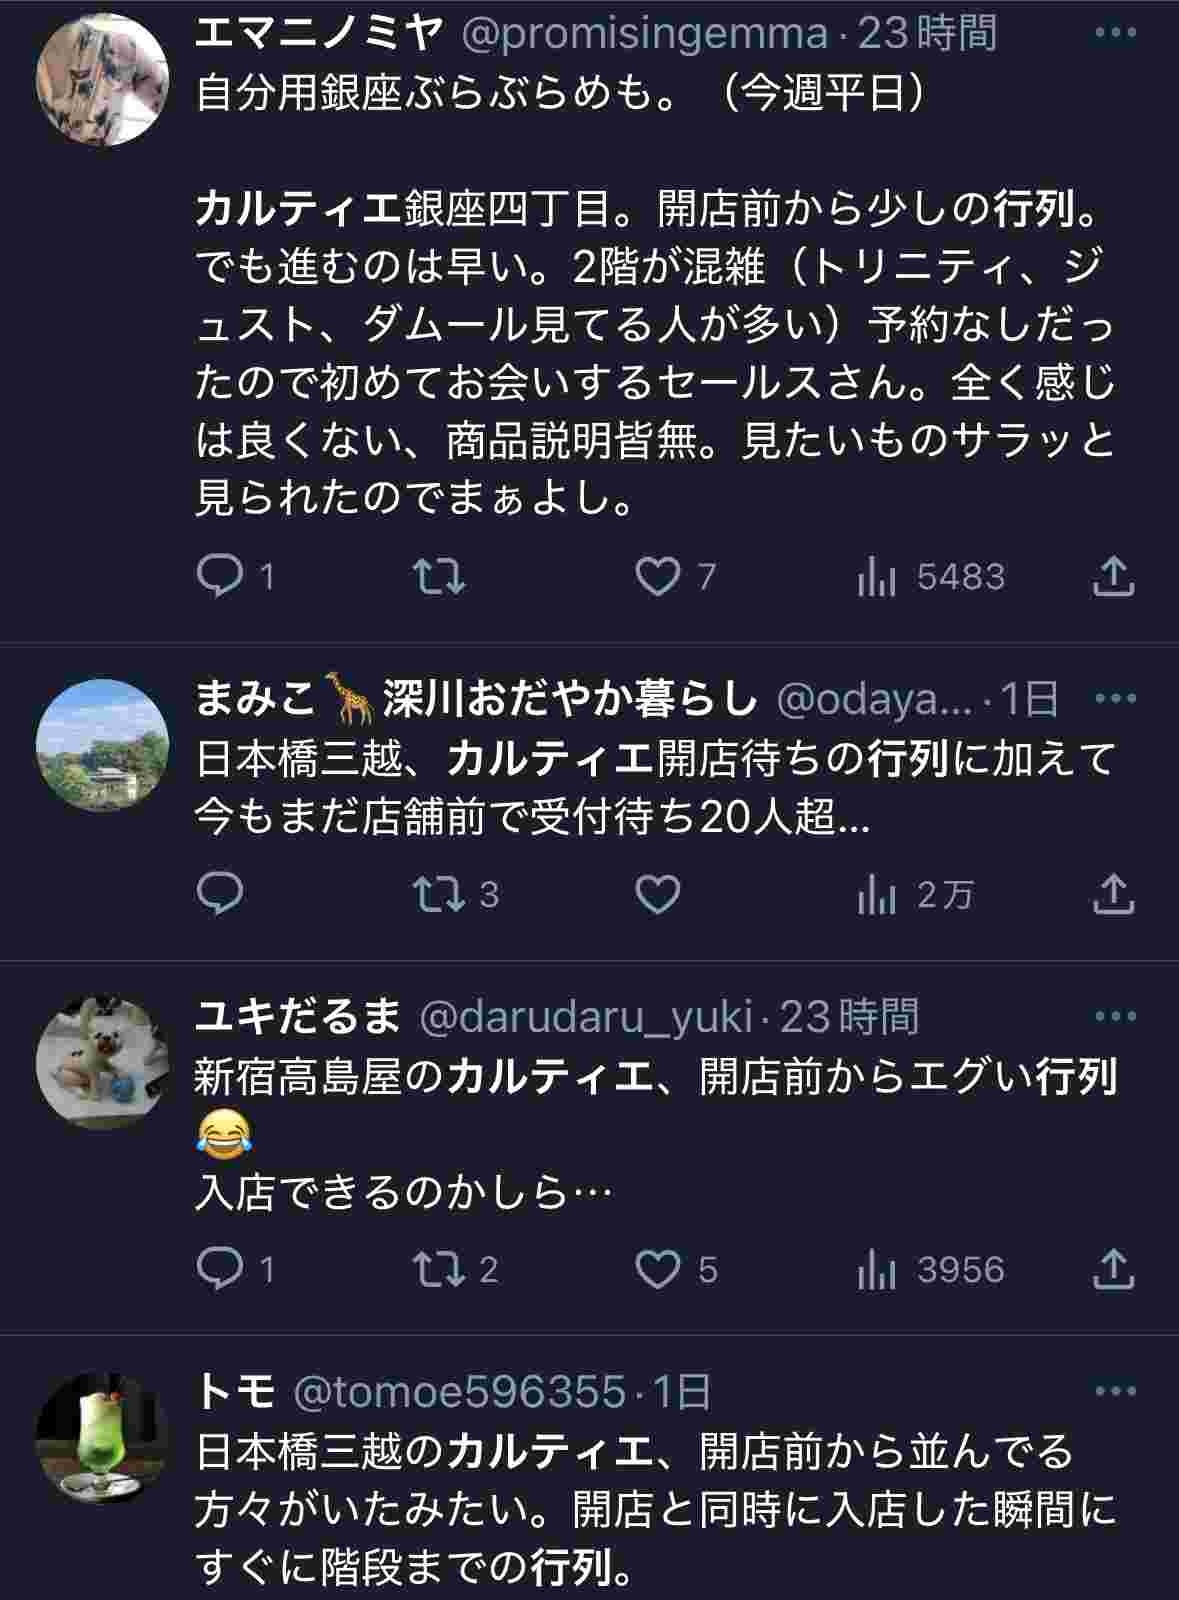
Task: Retweet ユキだるま's tweet with 2 retweets
Action: click(441, 1270)
